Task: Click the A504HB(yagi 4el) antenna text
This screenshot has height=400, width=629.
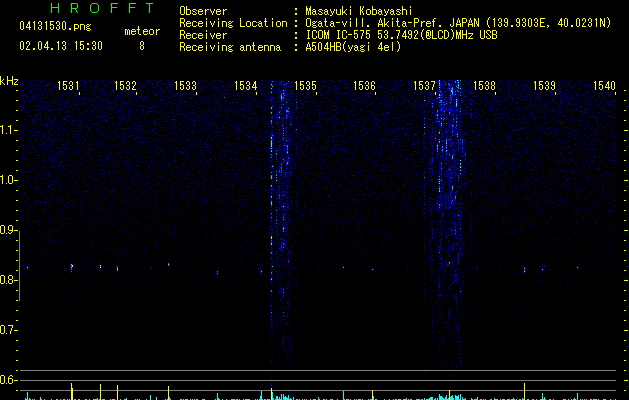Action: (x=353, y=47)
